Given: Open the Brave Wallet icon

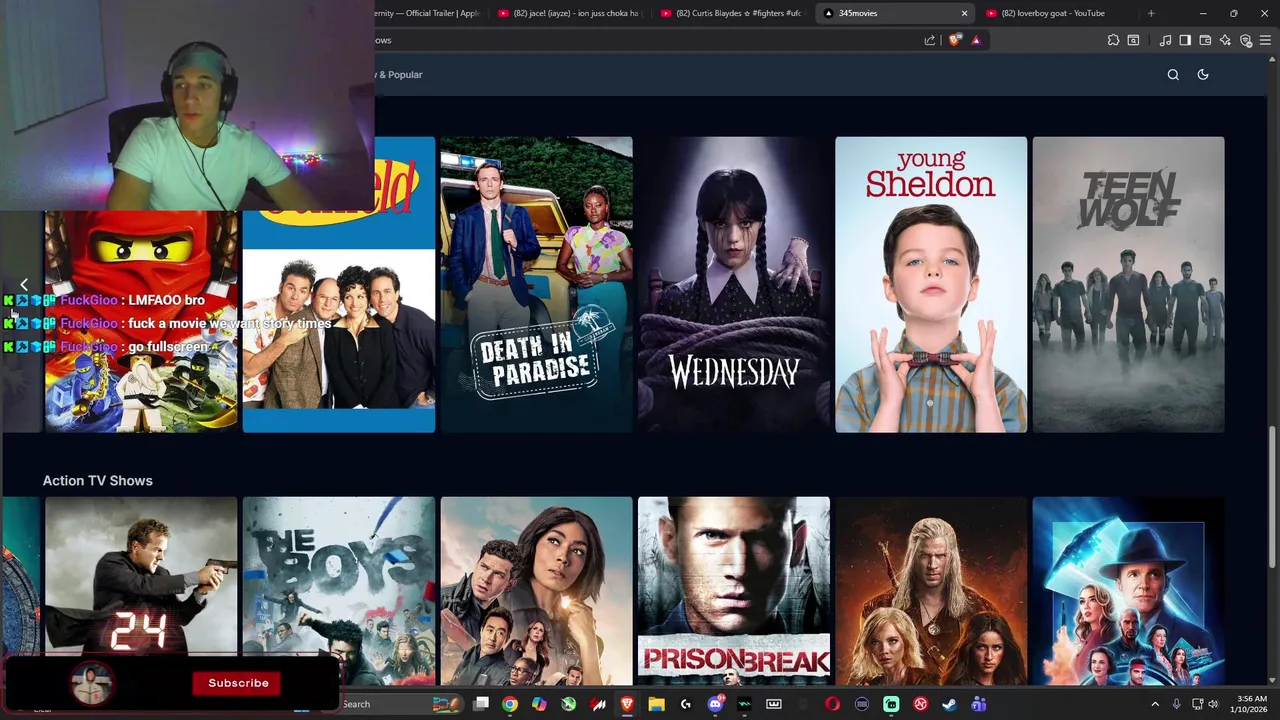Looking at the screenshot, I should pos(1205,40).
